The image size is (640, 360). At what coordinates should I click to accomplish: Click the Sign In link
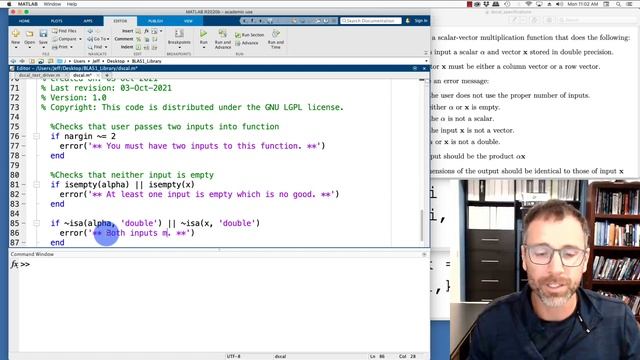(x=421, y=20)
